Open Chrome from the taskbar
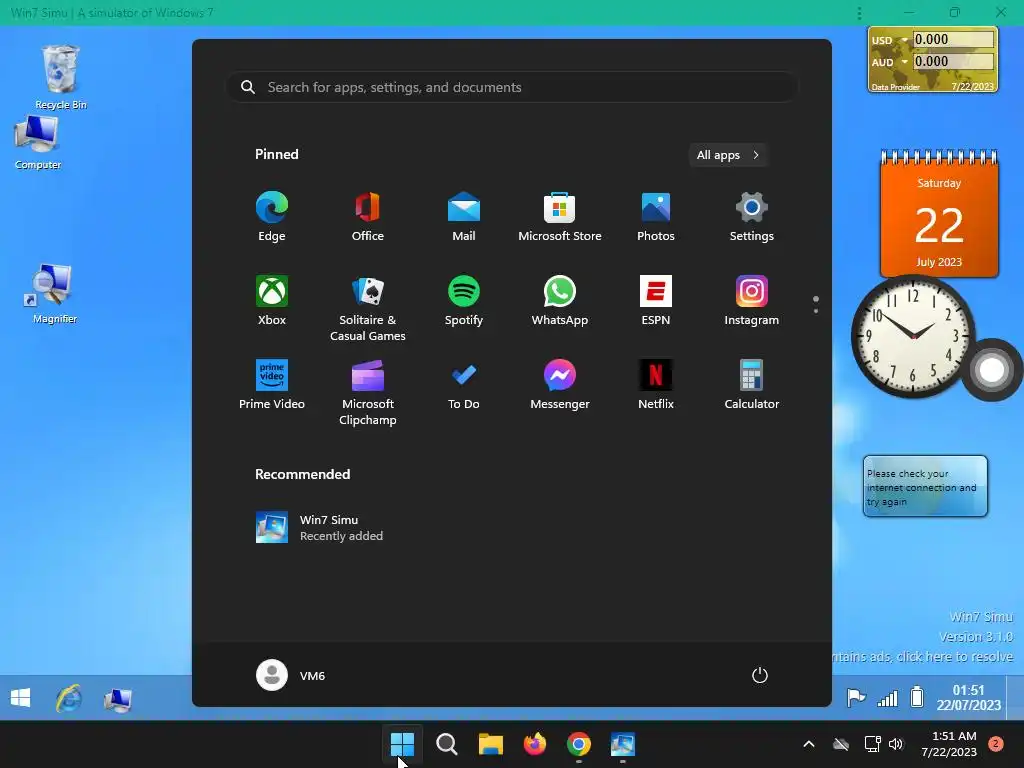The width and height of the screenshot is (1024, 768). 579,744
